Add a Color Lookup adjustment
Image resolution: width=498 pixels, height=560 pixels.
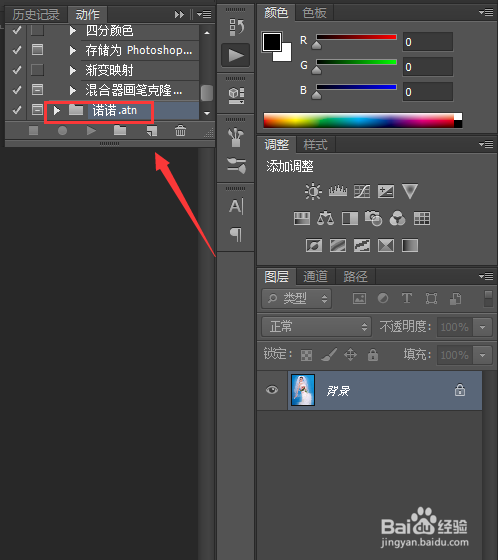coord(422,218)
